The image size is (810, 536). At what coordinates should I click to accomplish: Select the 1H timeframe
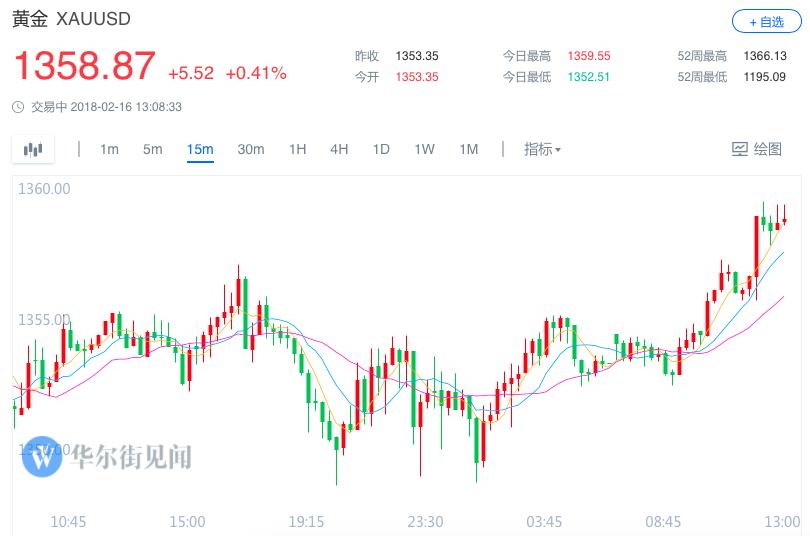click(297, 149)
